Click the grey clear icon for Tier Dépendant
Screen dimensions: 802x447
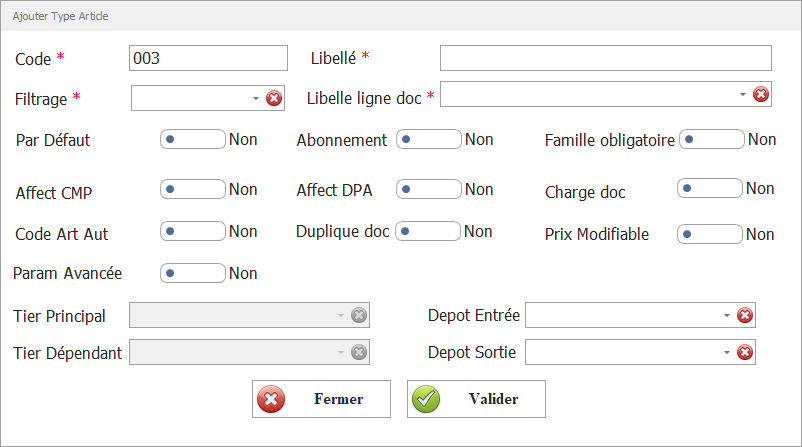click(x=359, y=353)
